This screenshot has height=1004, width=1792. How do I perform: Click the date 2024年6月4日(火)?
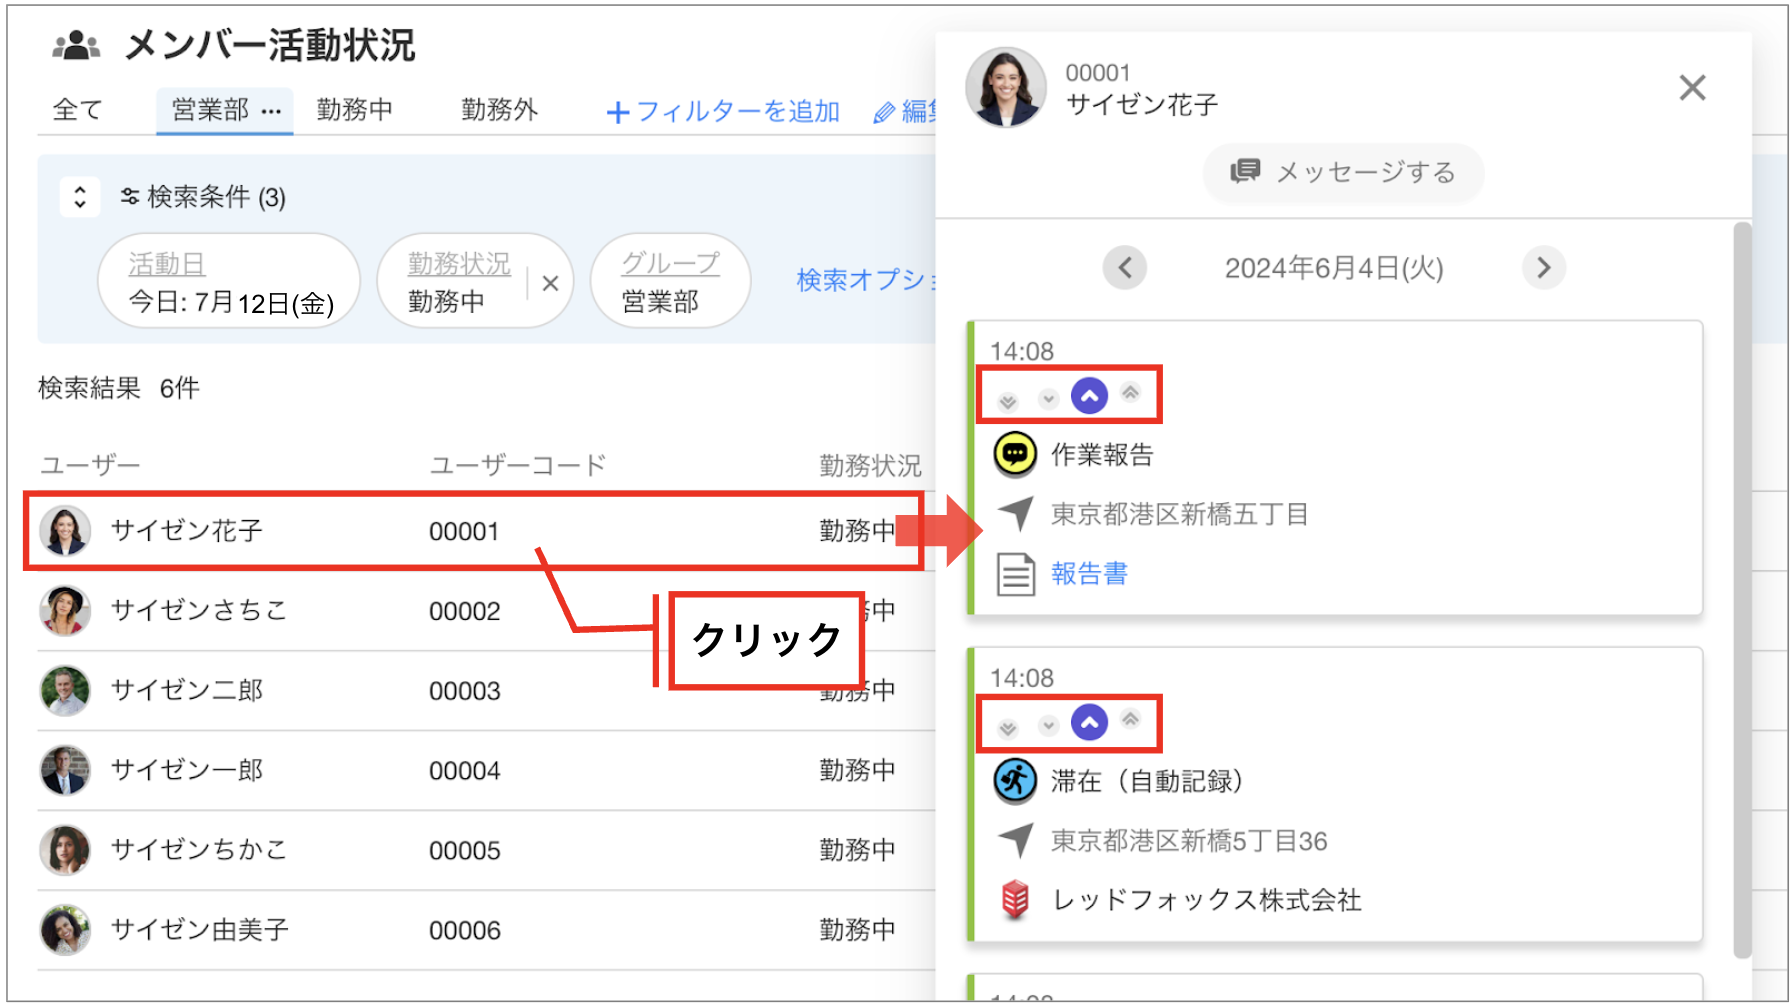click(x=1334, y=268)
